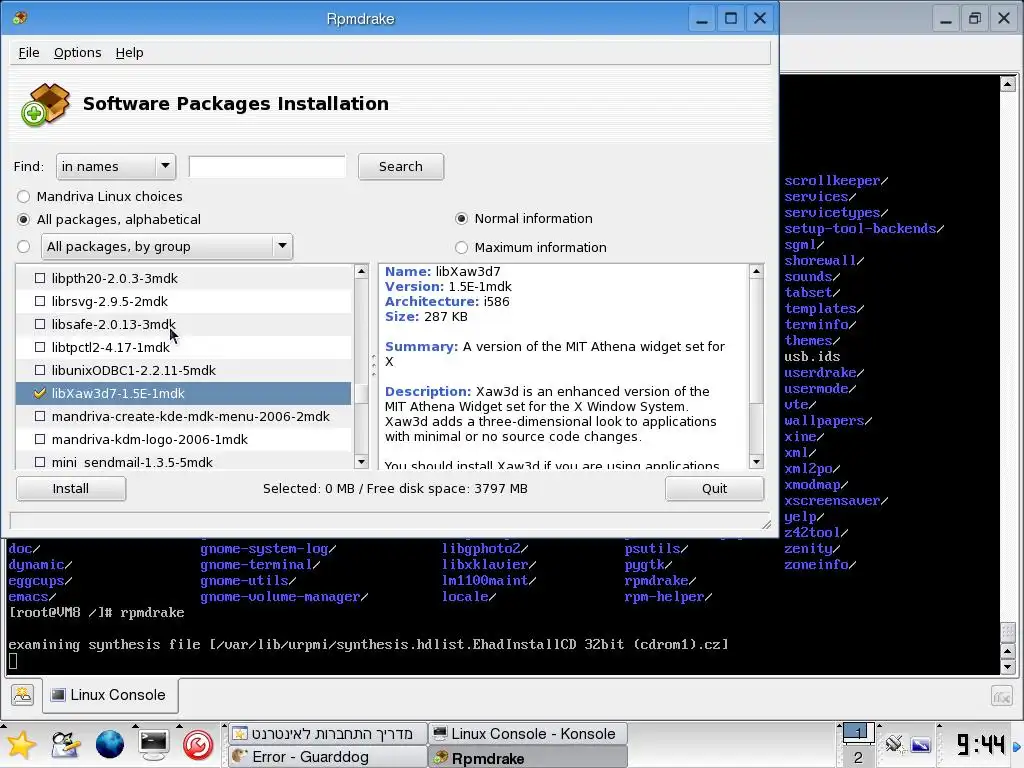The image size is (1024, 768).
Task: Switch to virtual desktop 2 in the pager
Action: 858,758
